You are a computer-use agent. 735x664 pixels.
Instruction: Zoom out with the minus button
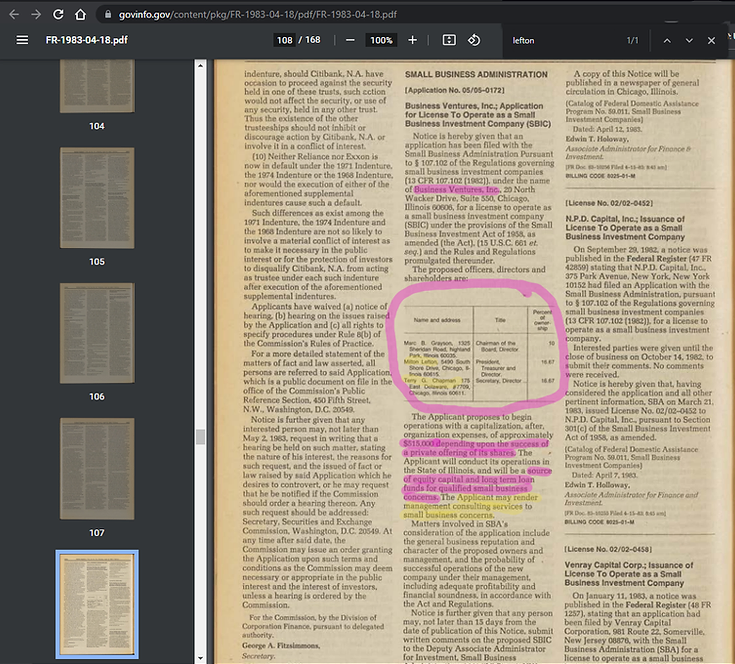point(350,40)
